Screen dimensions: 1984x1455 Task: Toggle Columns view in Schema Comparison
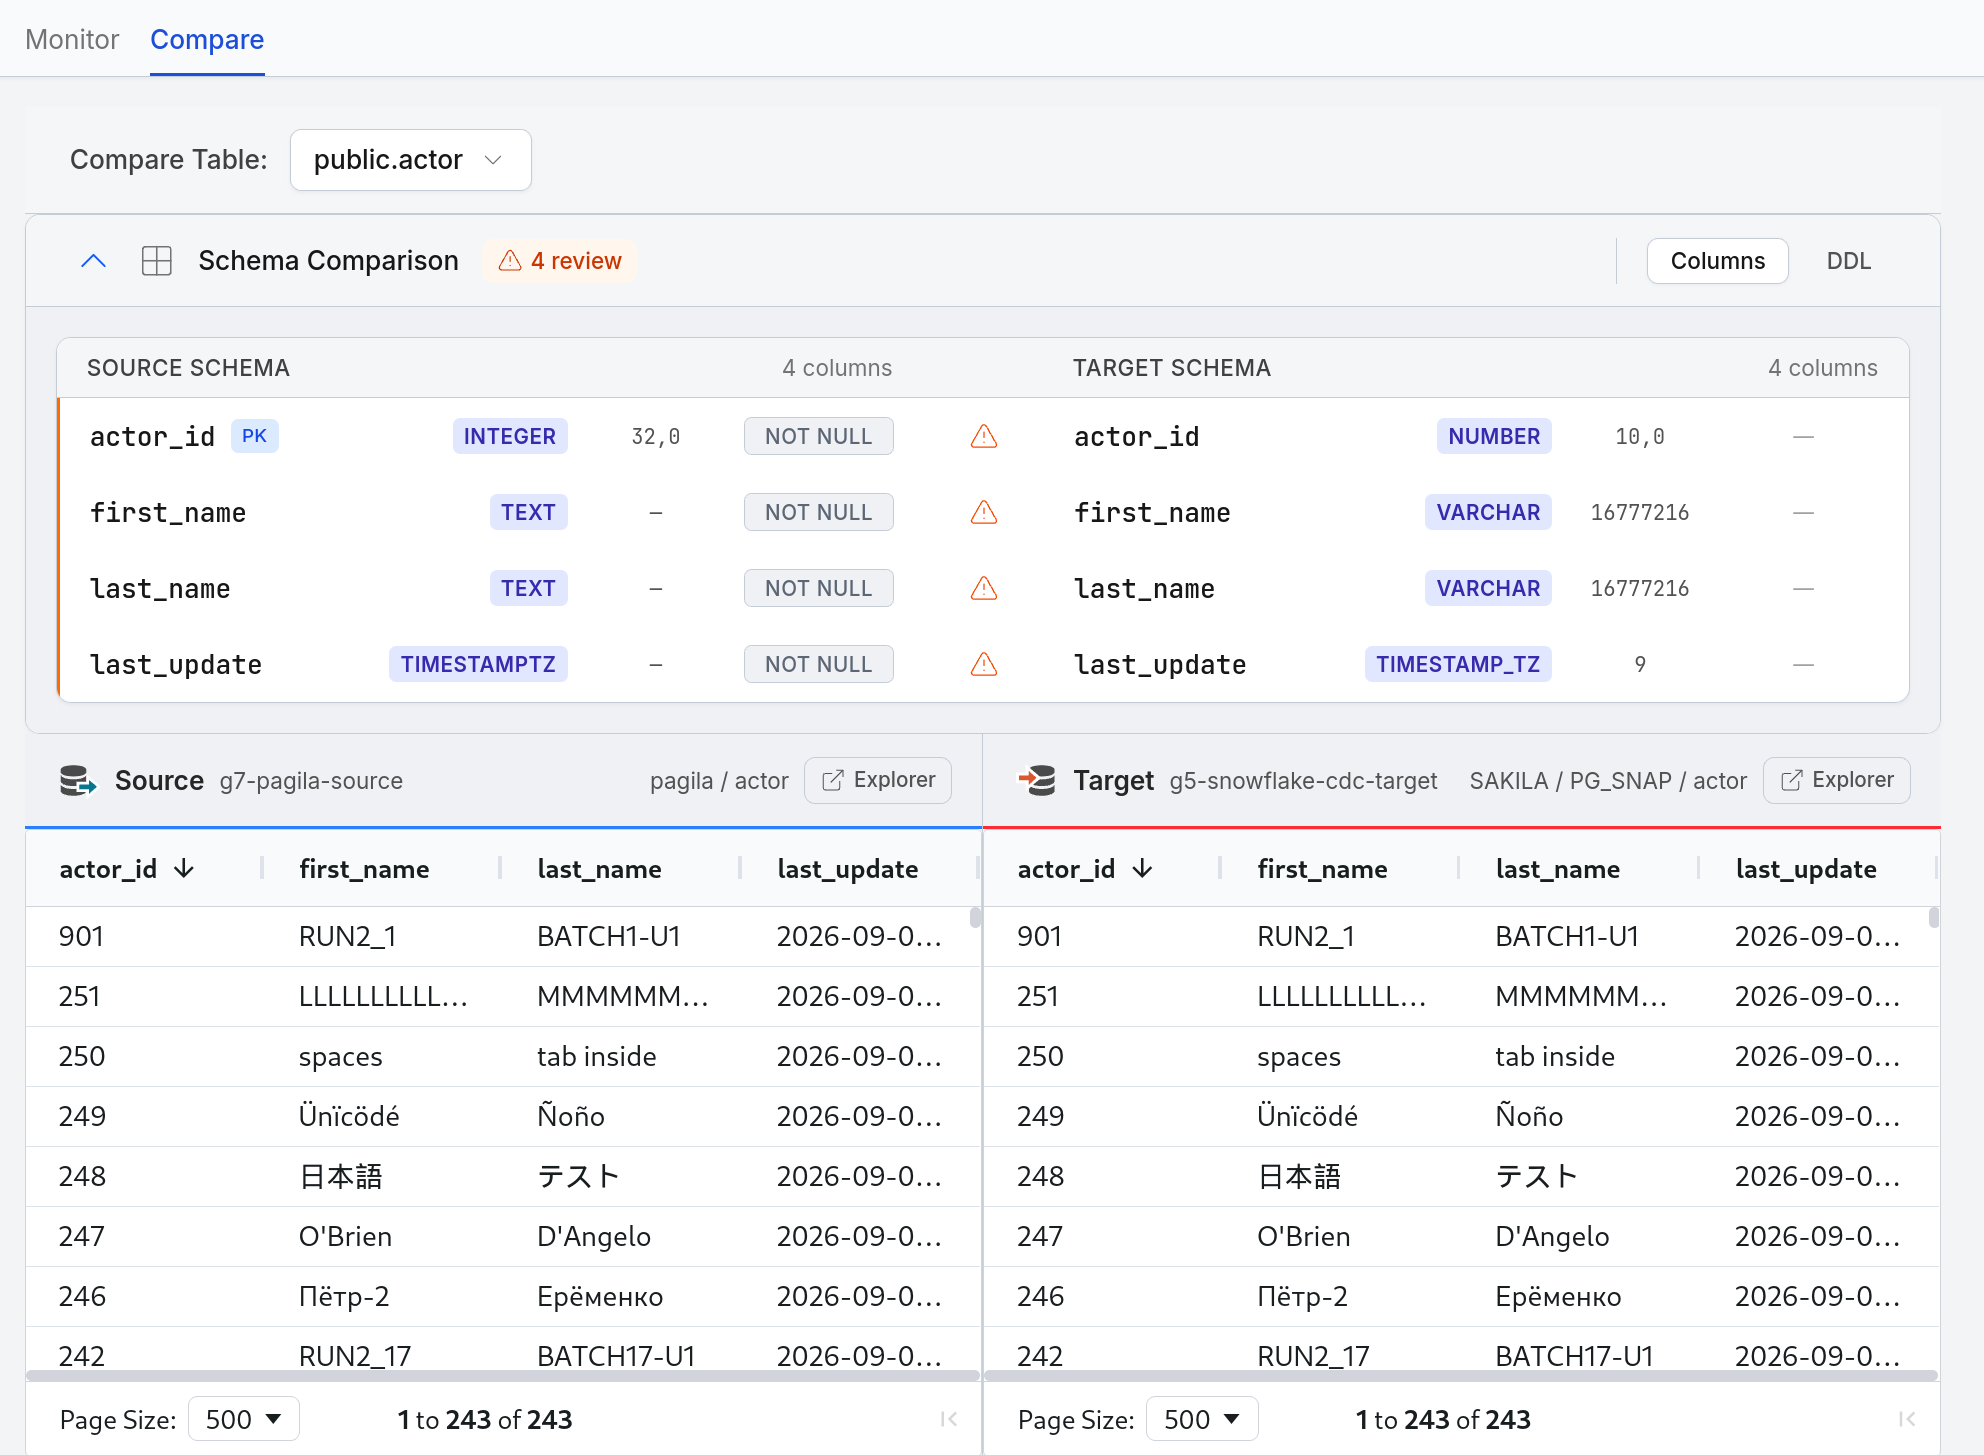[1717, 261]
